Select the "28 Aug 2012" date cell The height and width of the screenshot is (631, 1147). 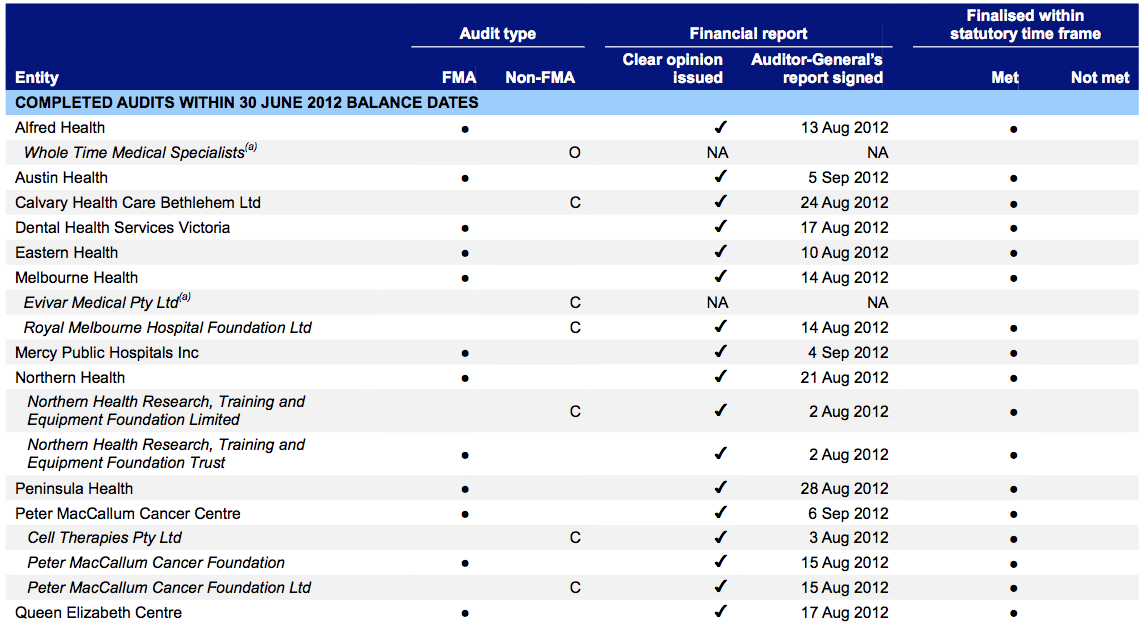coord(844,488)
